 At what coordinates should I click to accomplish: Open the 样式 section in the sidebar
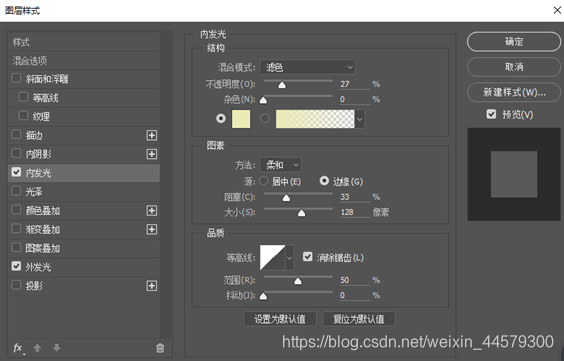pos(84,42)
